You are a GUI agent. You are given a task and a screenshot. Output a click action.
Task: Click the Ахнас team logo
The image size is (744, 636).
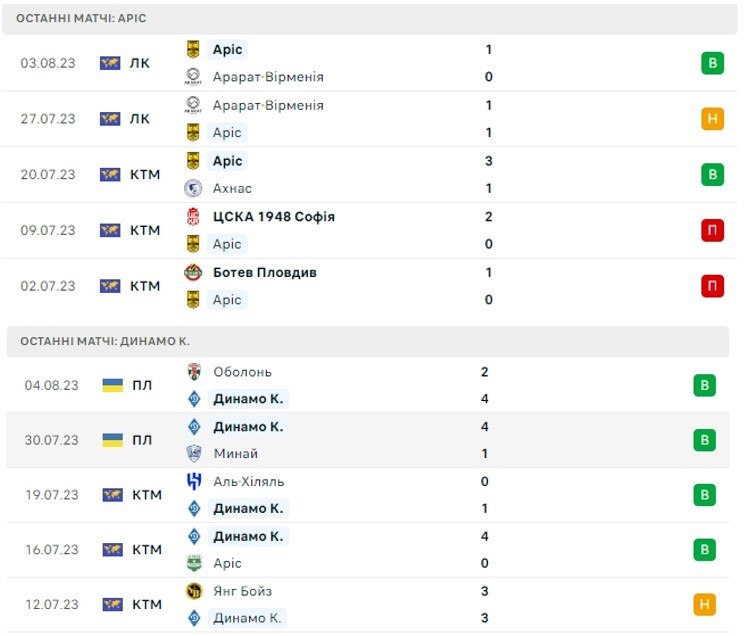coord(193,188)
